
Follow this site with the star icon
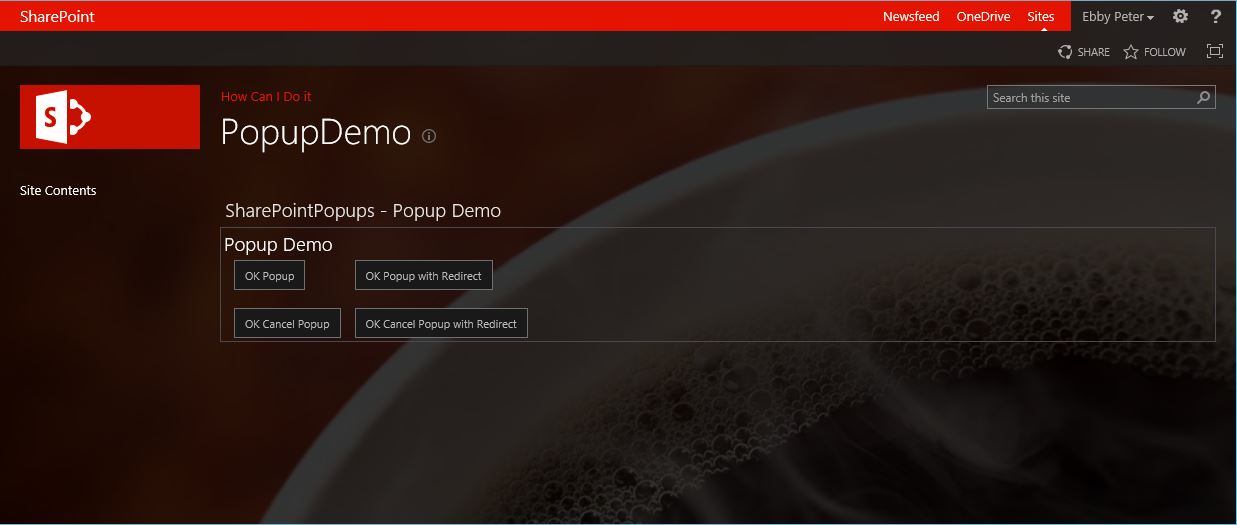click(x=1131, y=52)
